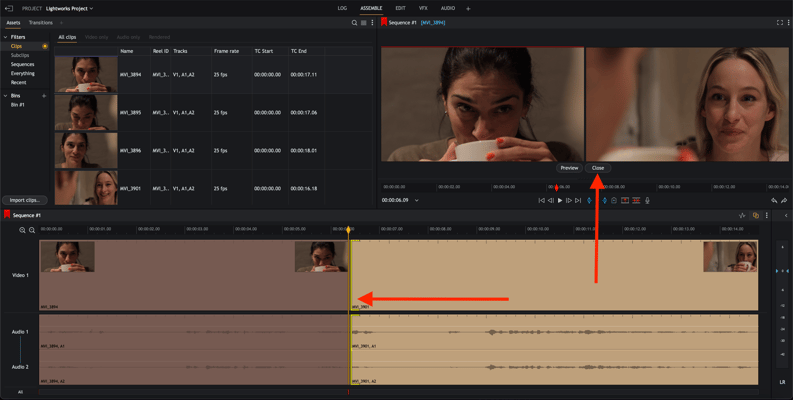
Task: Toggle the Video 1 track selection
Action: pos(20,275)
